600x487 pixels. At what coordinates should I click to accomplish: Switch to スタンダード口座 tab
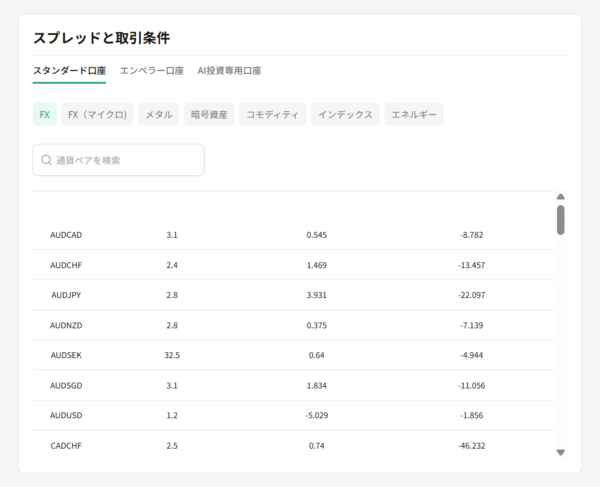pos(69,71)
